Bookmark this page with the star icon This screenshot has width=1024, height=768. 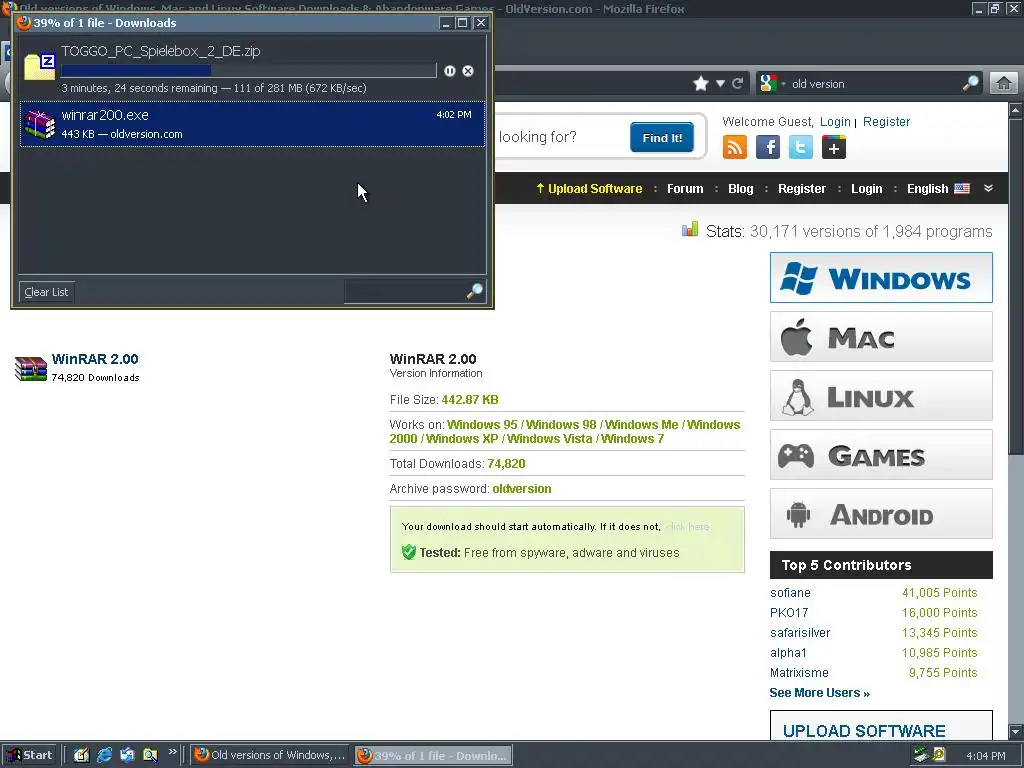click(x=701, y=84)
